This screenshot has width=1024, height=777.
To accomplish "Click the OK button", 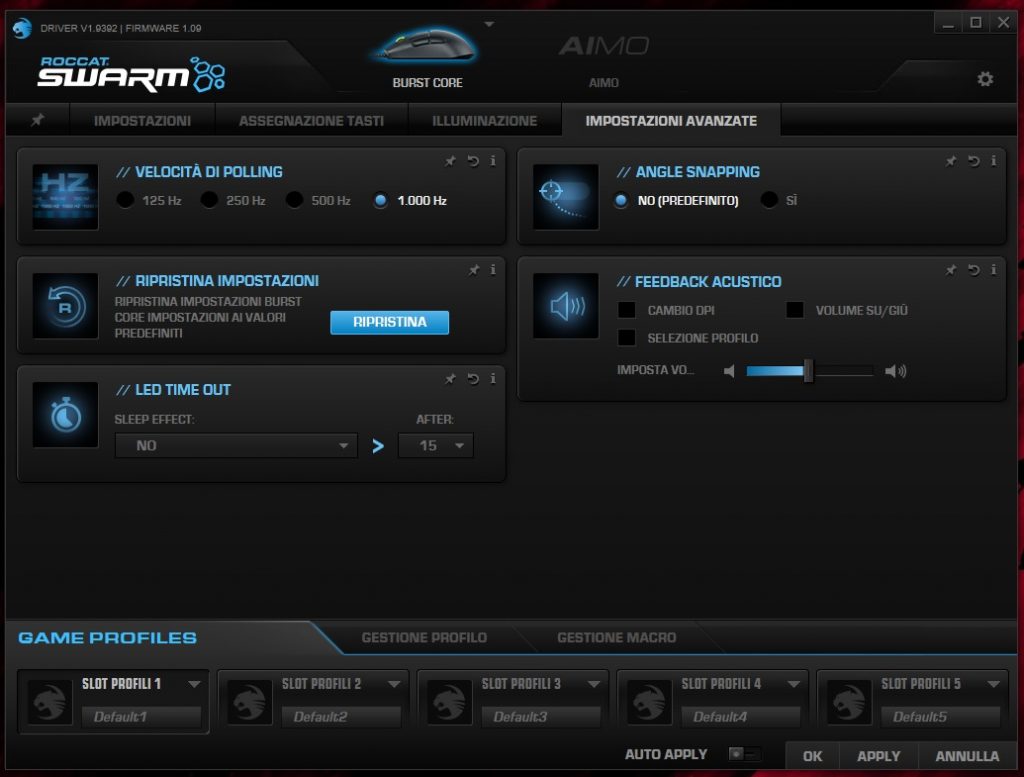I will pyautogui.click(x=812, y=756).
